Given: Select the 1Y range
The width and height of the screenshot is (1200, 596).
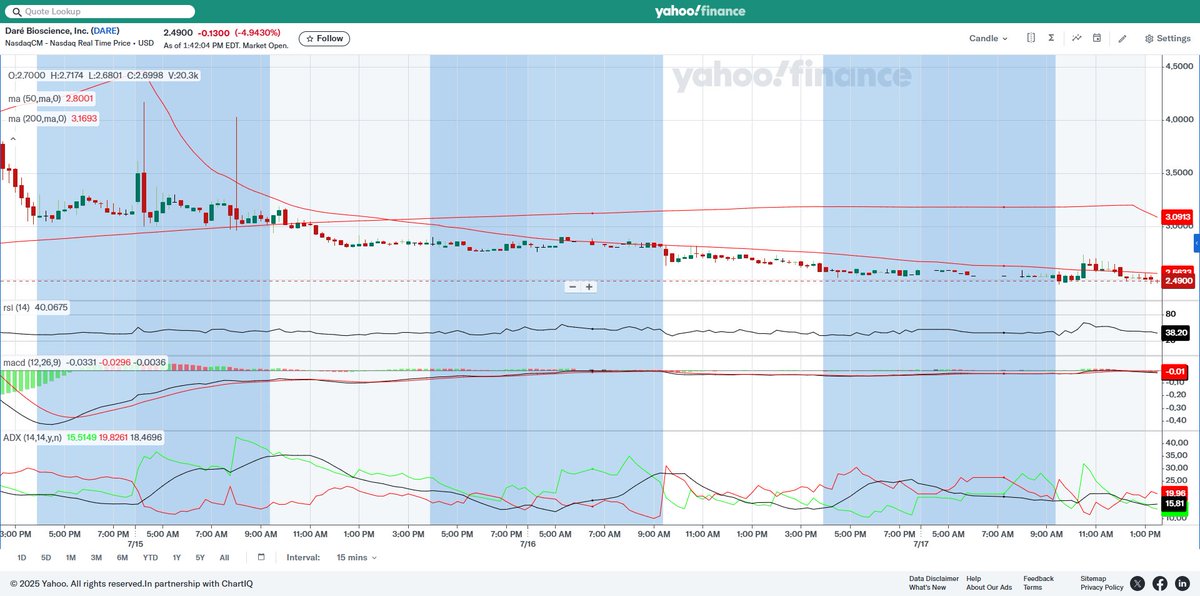Looking at the screenshot, I should (176, 557).
